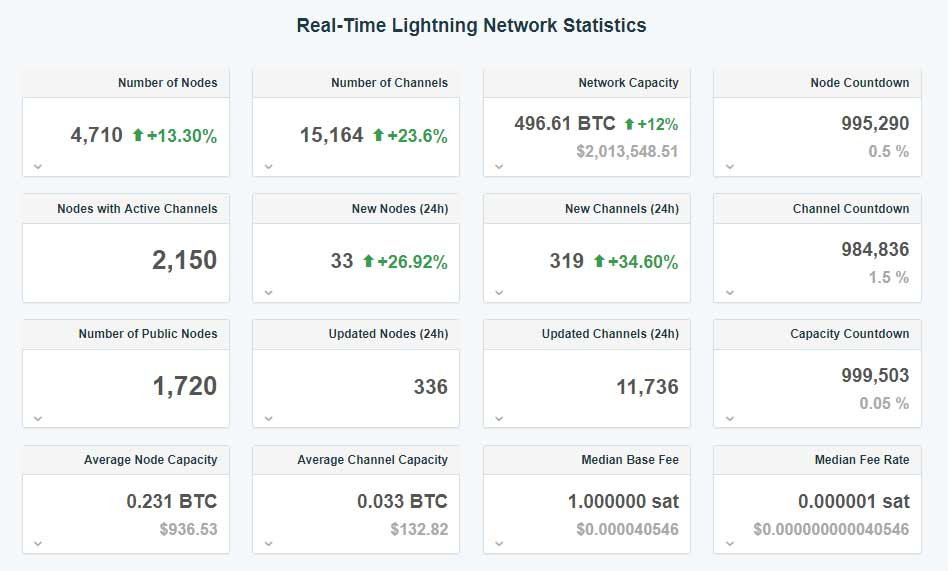Expand the Channel Countdown card chevron
This screenshot has width=948, height=571.
point(729,292)
